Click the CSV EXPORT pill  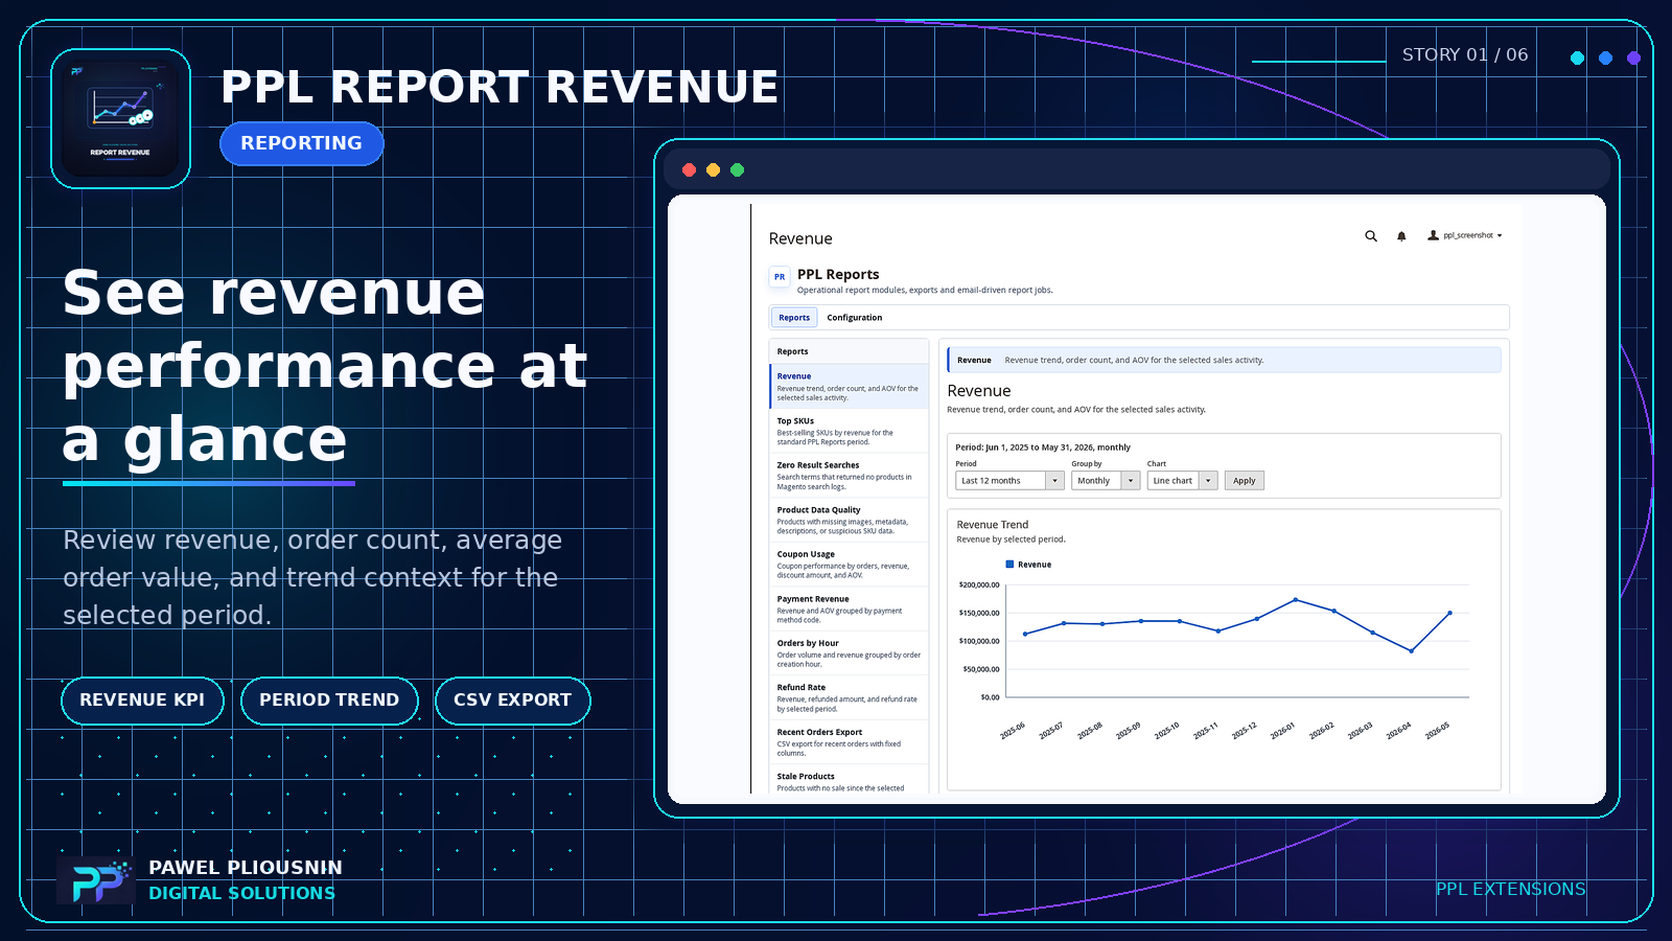(512, 700)
